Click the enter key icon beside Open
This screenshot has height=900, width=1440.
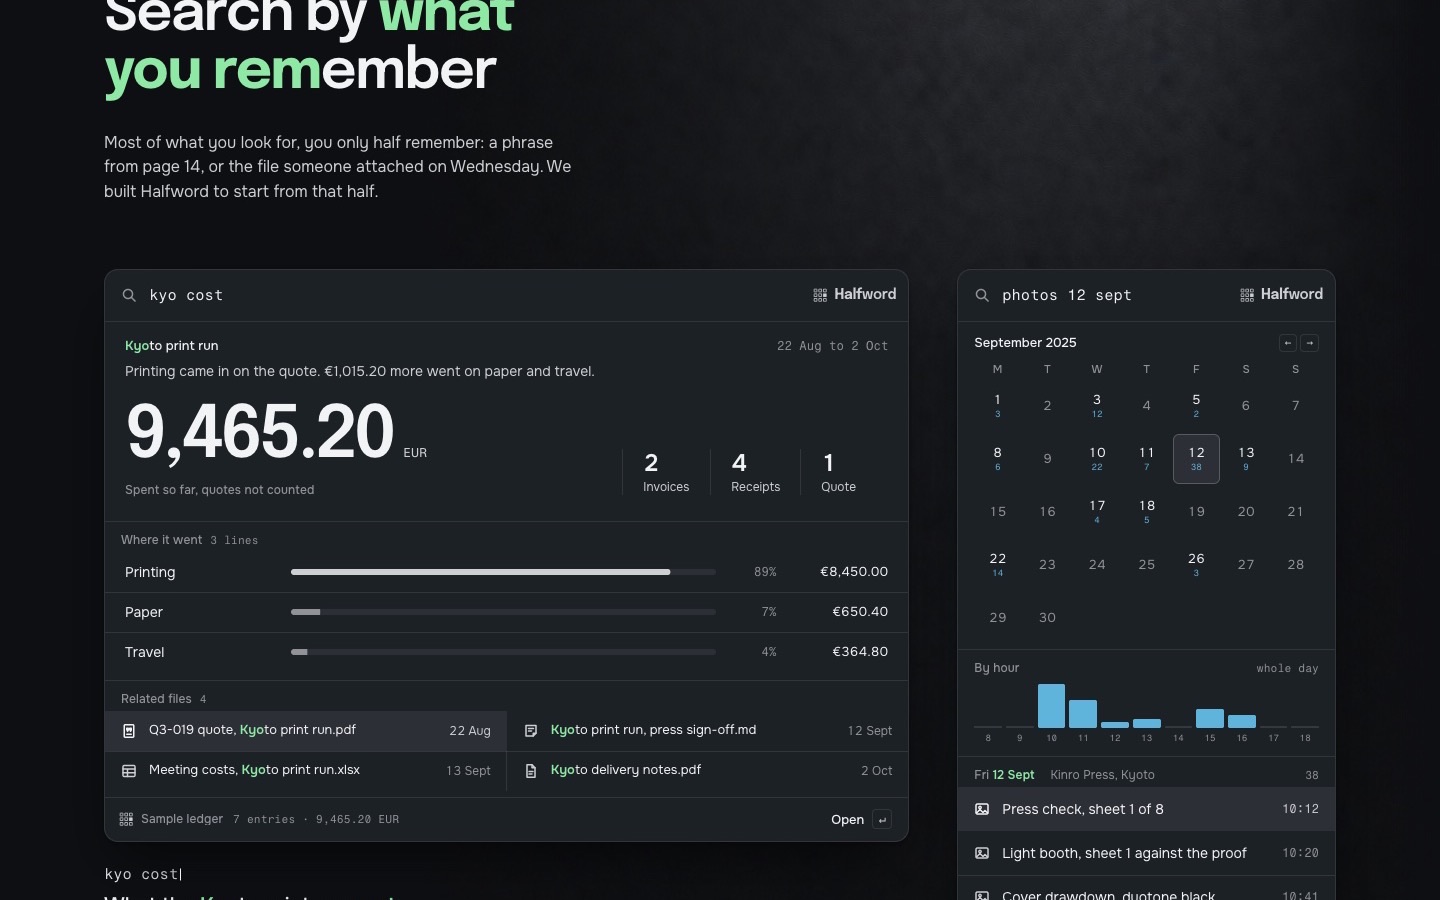[882, 820]
